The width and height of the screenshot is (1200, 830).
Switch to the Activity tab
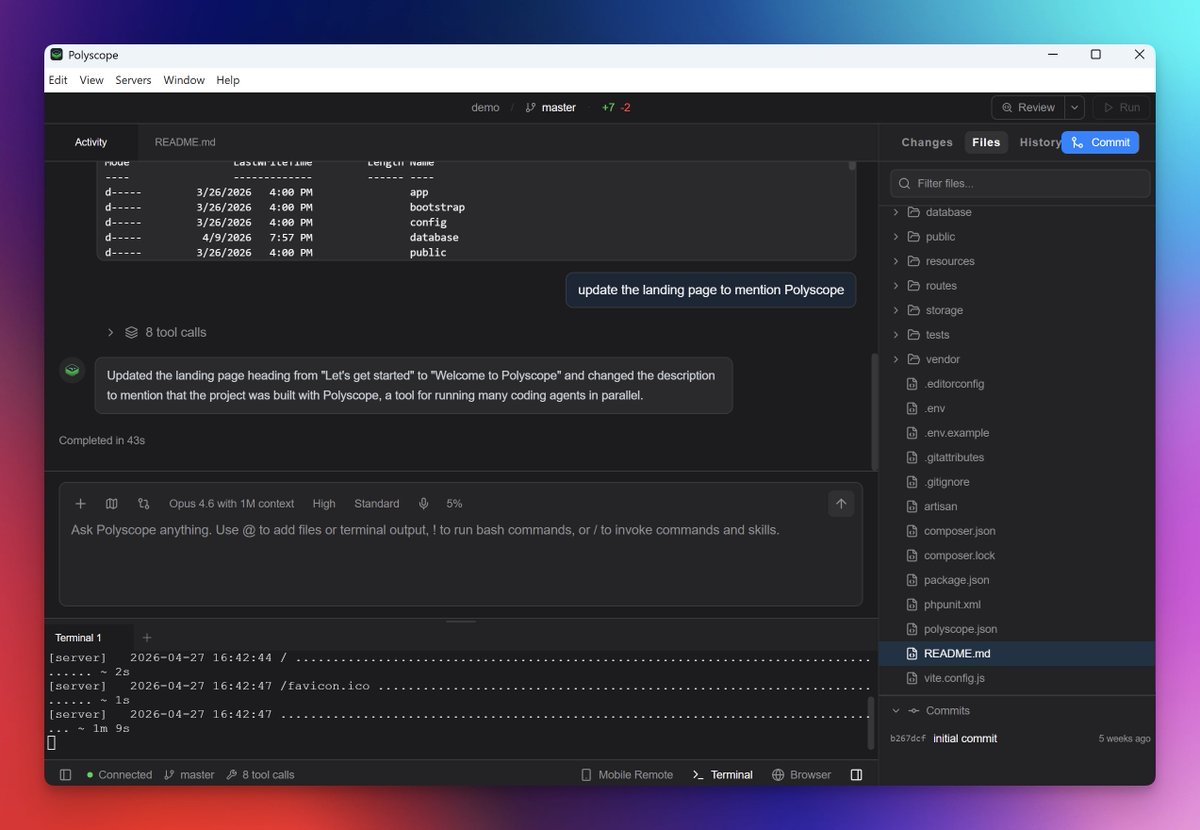point(91,142)
